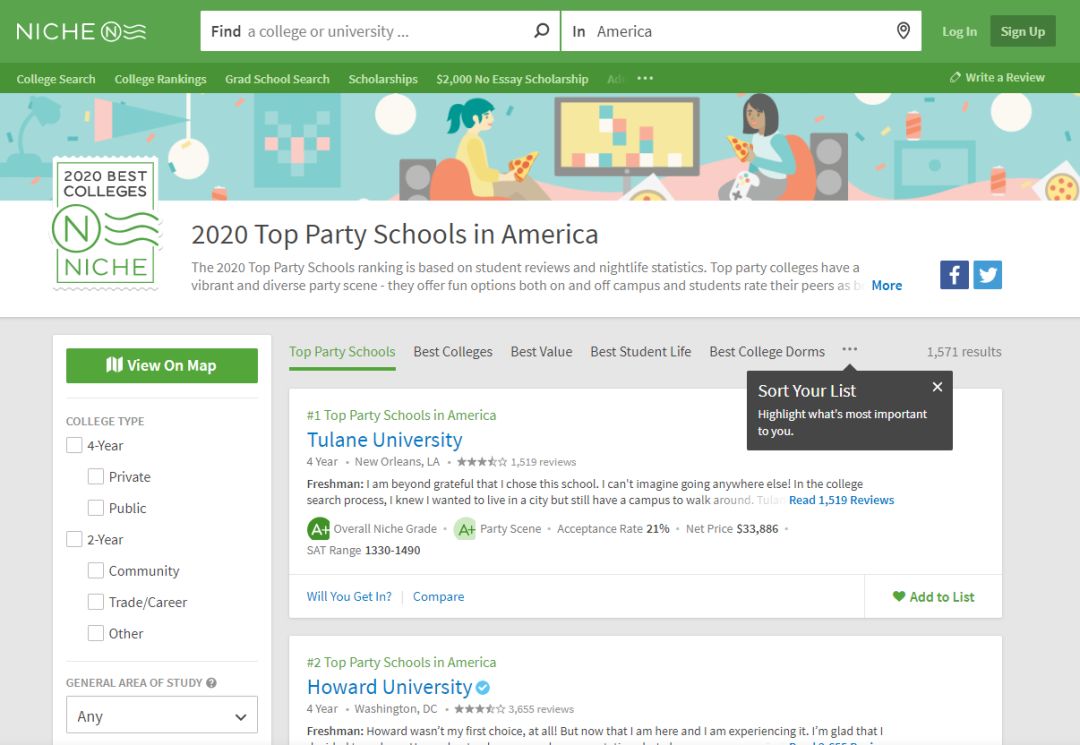The image size is (1080, 745).
Task: Share the ranking on Twitter
Action: [x=987, y=275]
